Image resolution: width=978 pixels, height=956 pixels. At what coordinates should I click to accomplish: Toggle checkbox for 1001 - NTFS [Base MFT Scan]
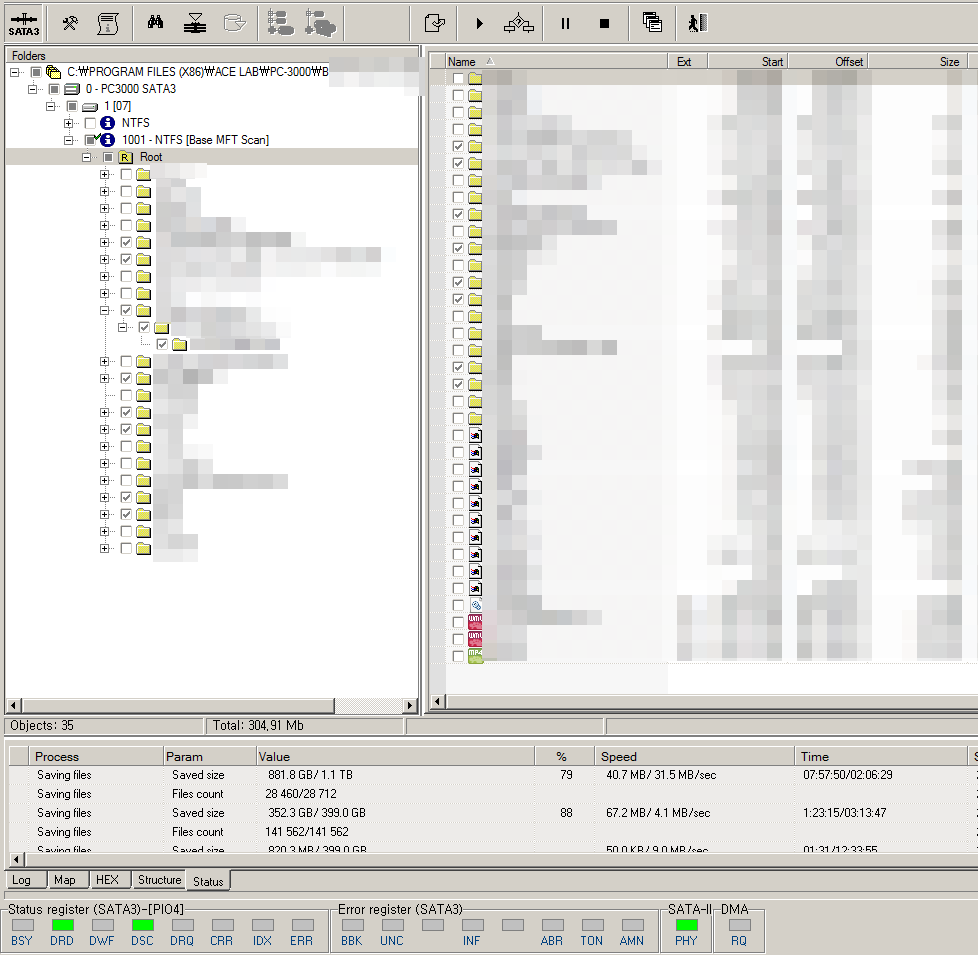pyautogui.click(x=90, y=140)
